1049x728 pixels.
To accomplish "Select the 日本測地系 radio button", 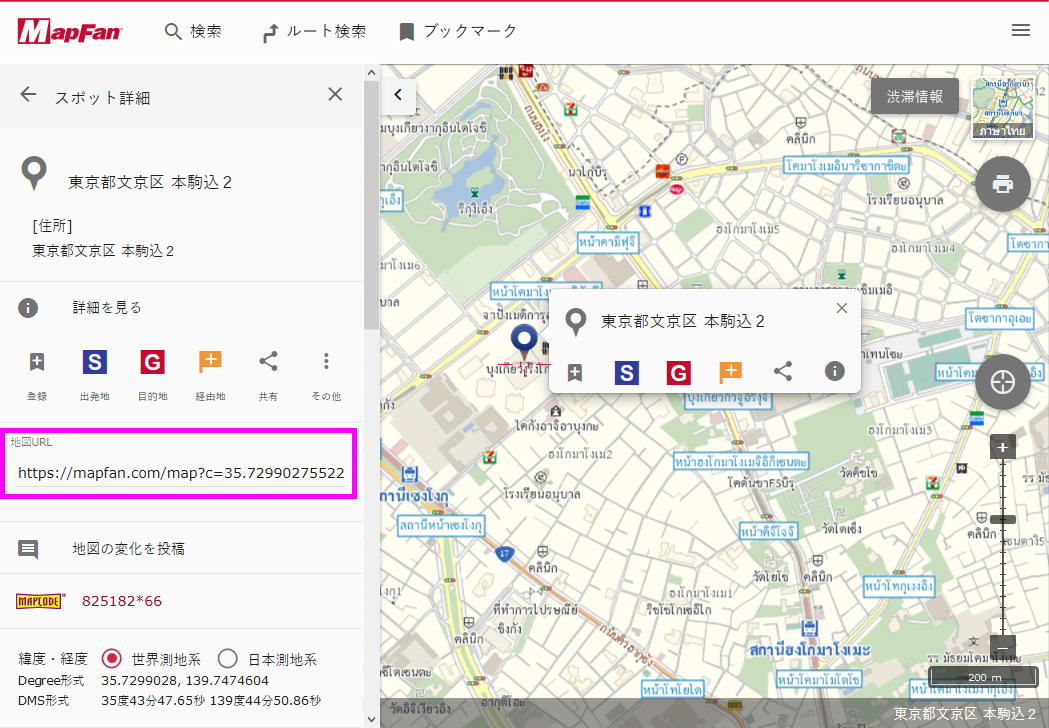I will click(x=227, y=659).
